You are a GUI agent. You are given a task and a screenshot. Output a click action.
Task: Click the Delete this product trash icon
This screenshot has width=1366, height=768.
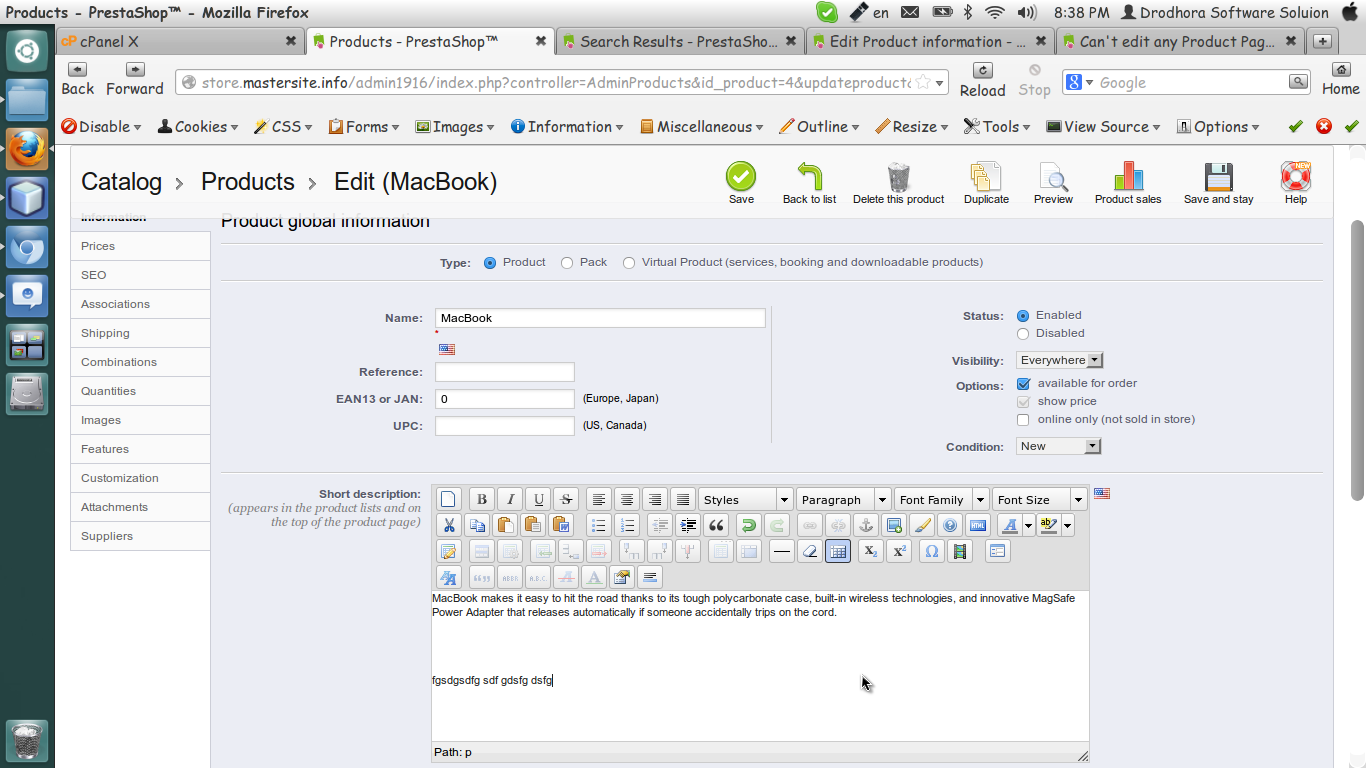tap(898, 177)
